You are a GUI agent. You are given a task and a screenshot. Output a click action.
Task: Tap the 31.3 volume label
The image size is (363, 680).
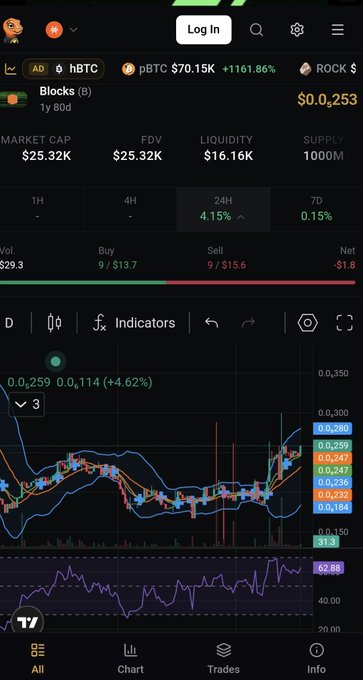pyautogui.click(x=326, y=542)
